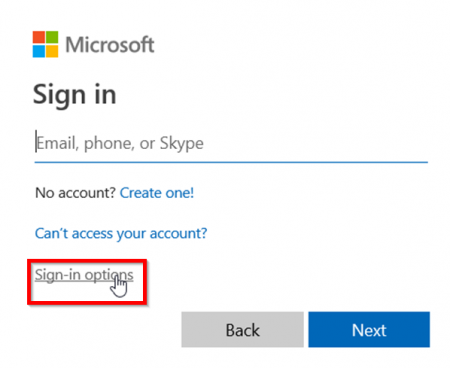
Task: Go Back with the gray button
Action: [242, 330]
